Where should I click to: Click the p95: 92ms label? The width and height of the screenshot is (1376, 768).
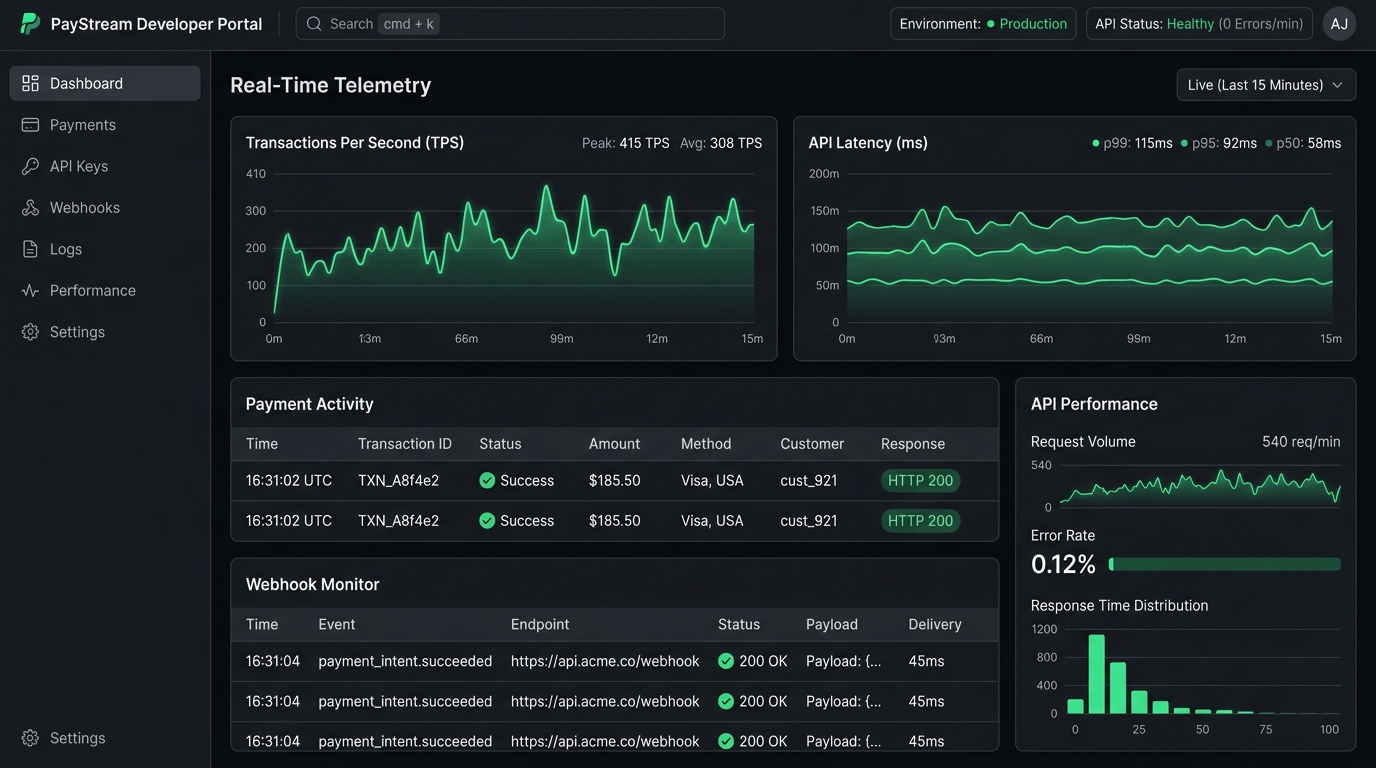(1224, 143)
